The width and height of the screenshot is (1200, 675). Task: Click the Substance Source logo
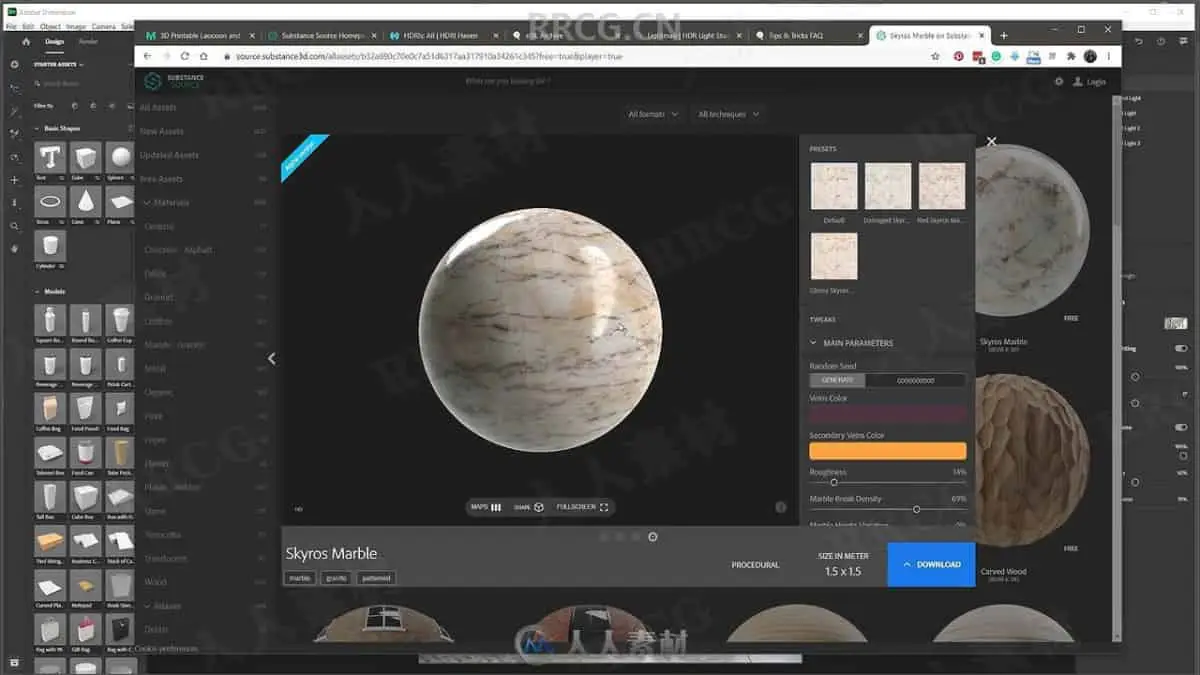[x=172, y=81]
